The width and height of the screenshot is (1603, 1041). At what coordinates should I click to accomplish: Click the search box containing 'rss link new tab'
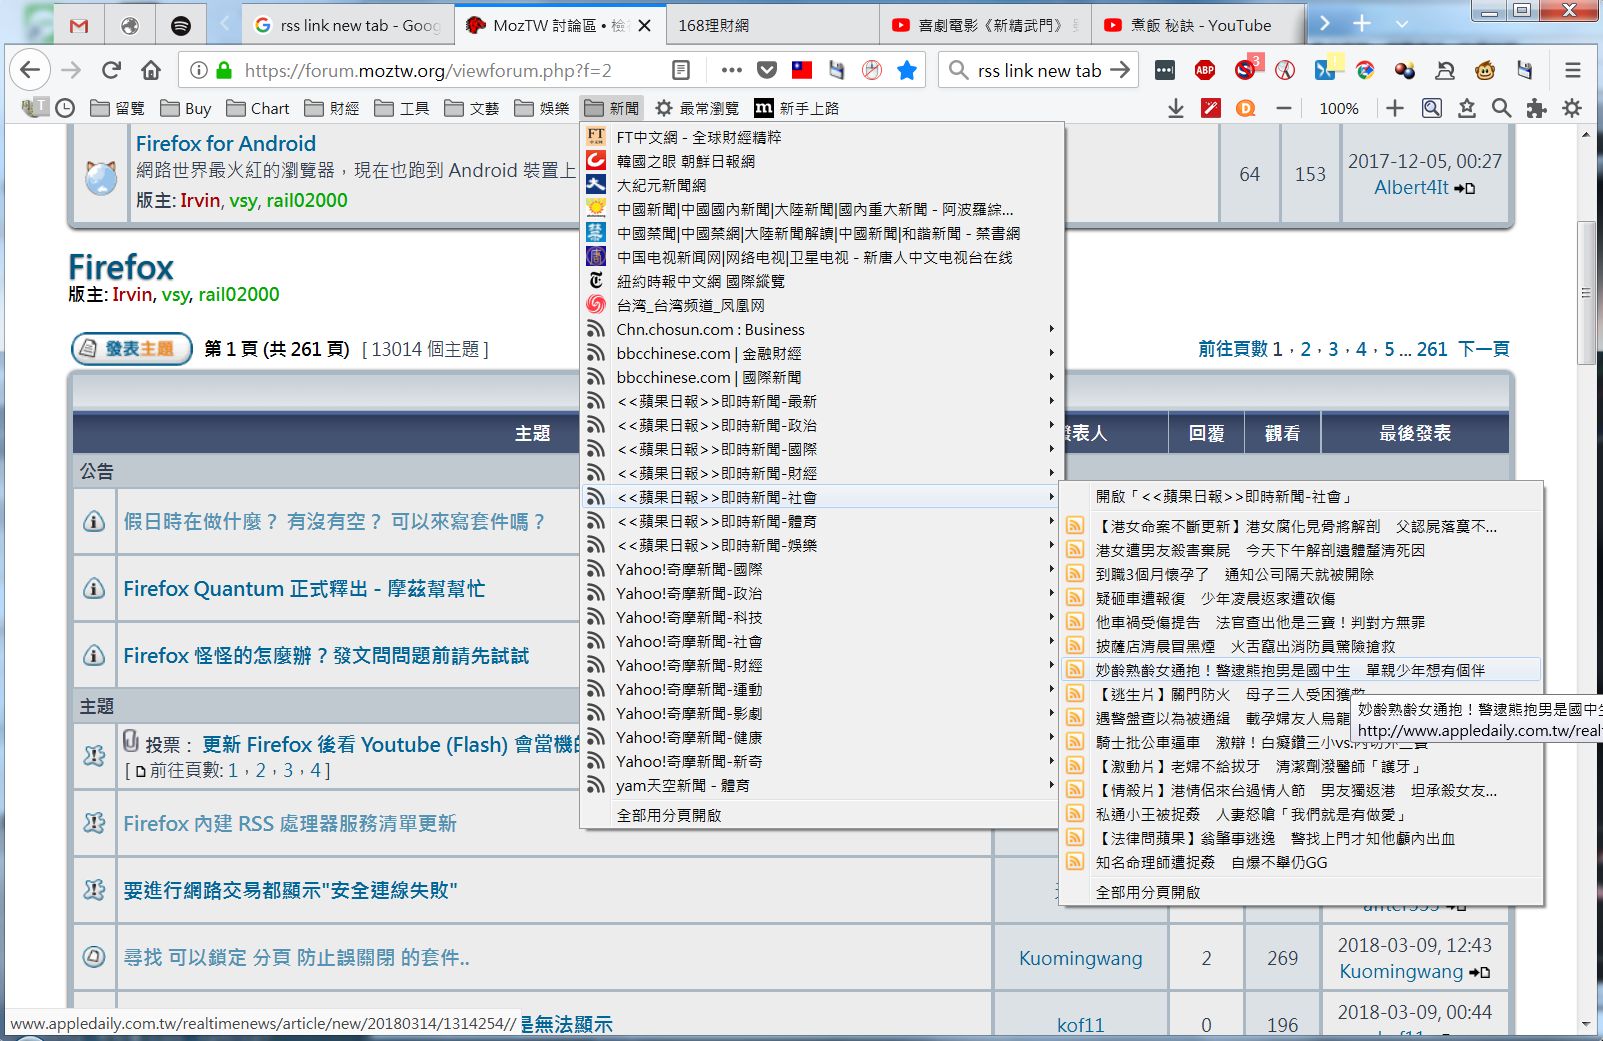pyautogui.click(x=1040, y=70)
